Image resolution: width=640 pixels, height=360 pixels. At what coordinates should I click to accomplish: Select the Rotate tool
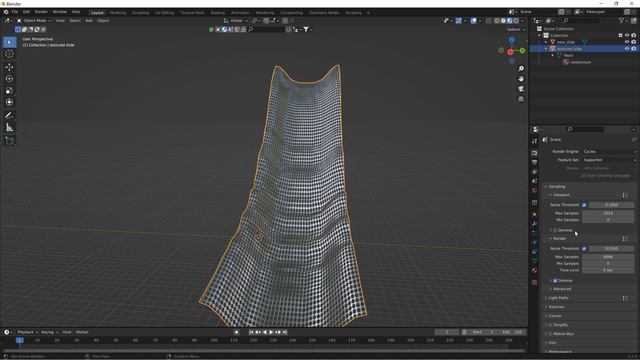click(x=9, y=79)
